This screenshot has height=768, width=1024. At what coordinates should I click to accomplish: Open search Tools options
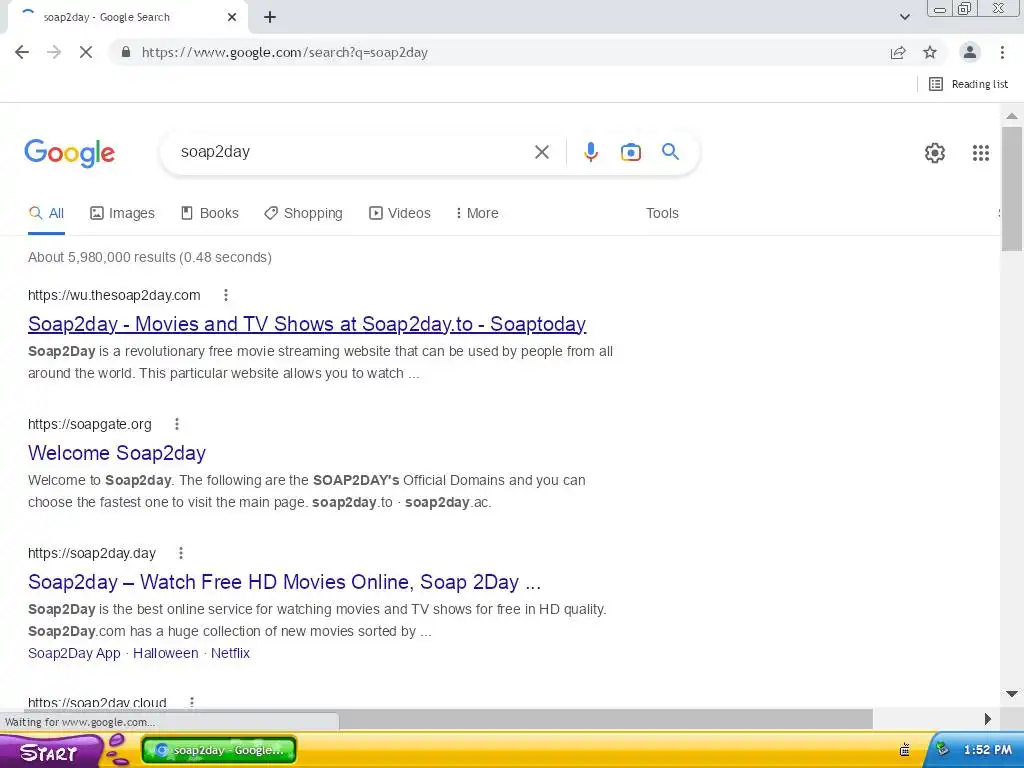coord(662,214)
